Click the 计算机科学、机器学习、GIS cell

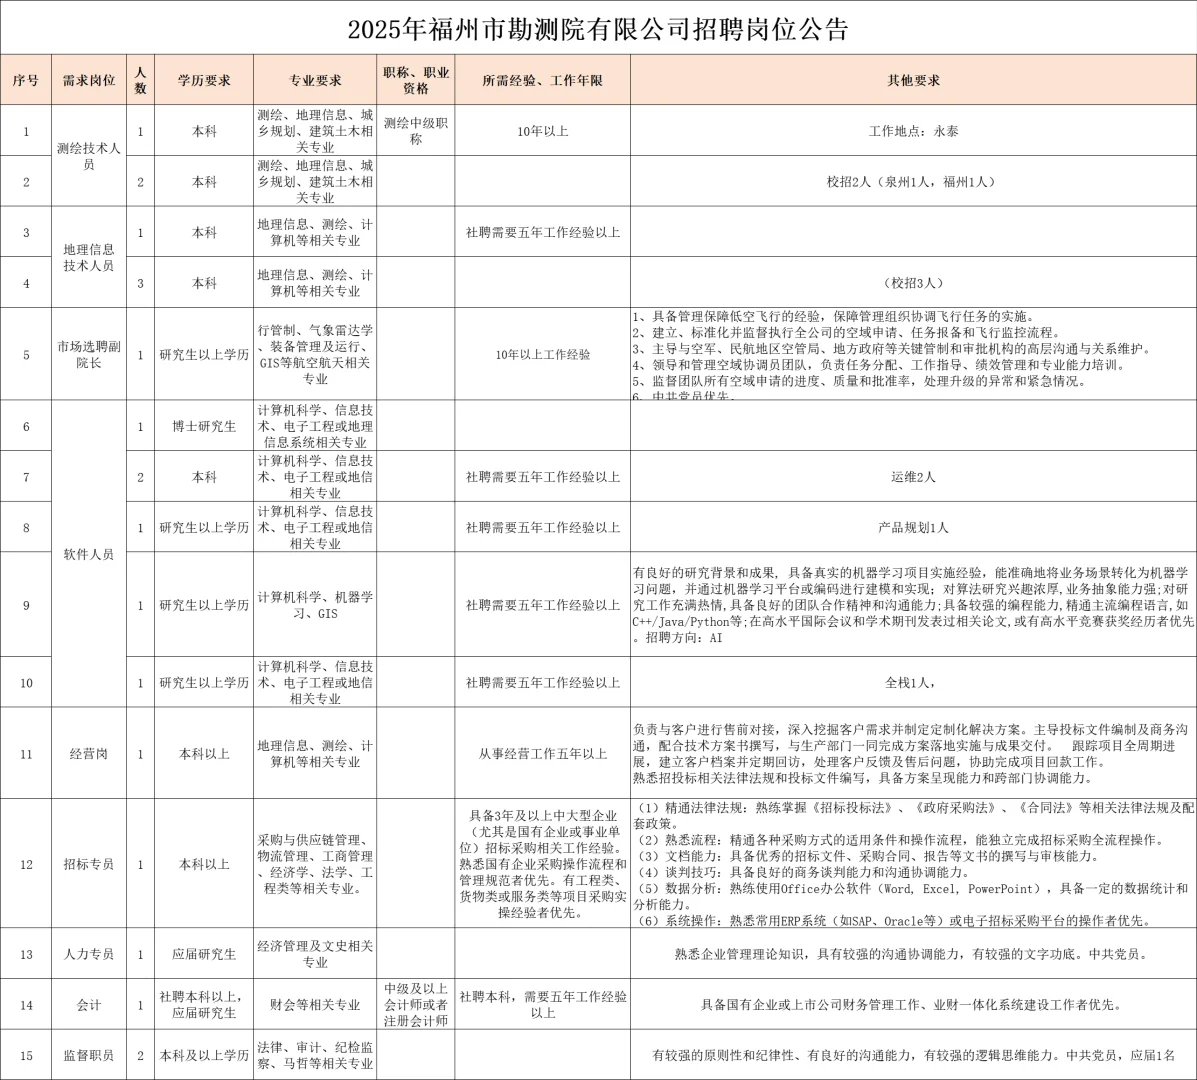coord(315,604)
